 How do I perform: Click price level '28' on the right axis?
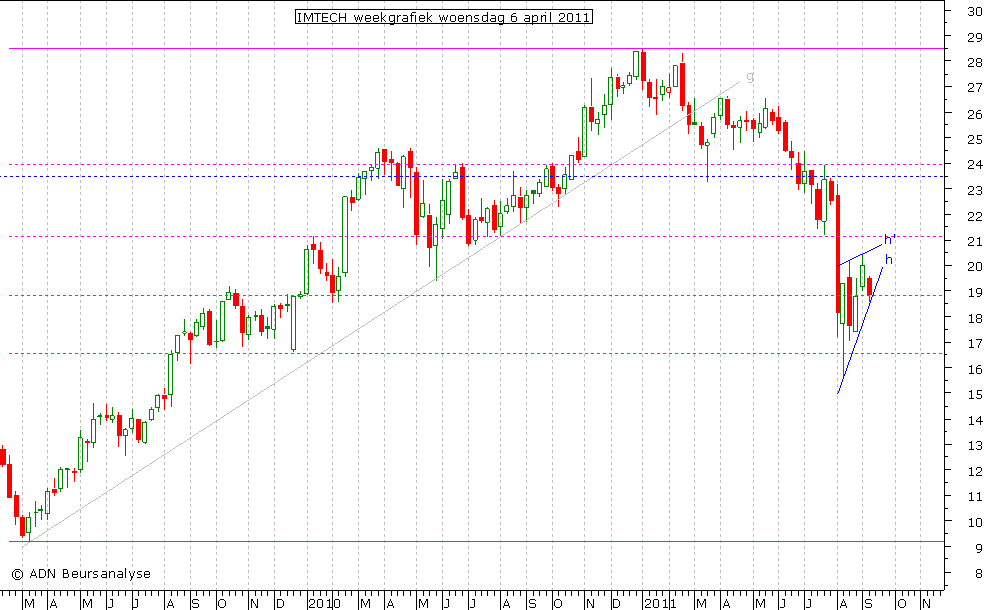974,62
